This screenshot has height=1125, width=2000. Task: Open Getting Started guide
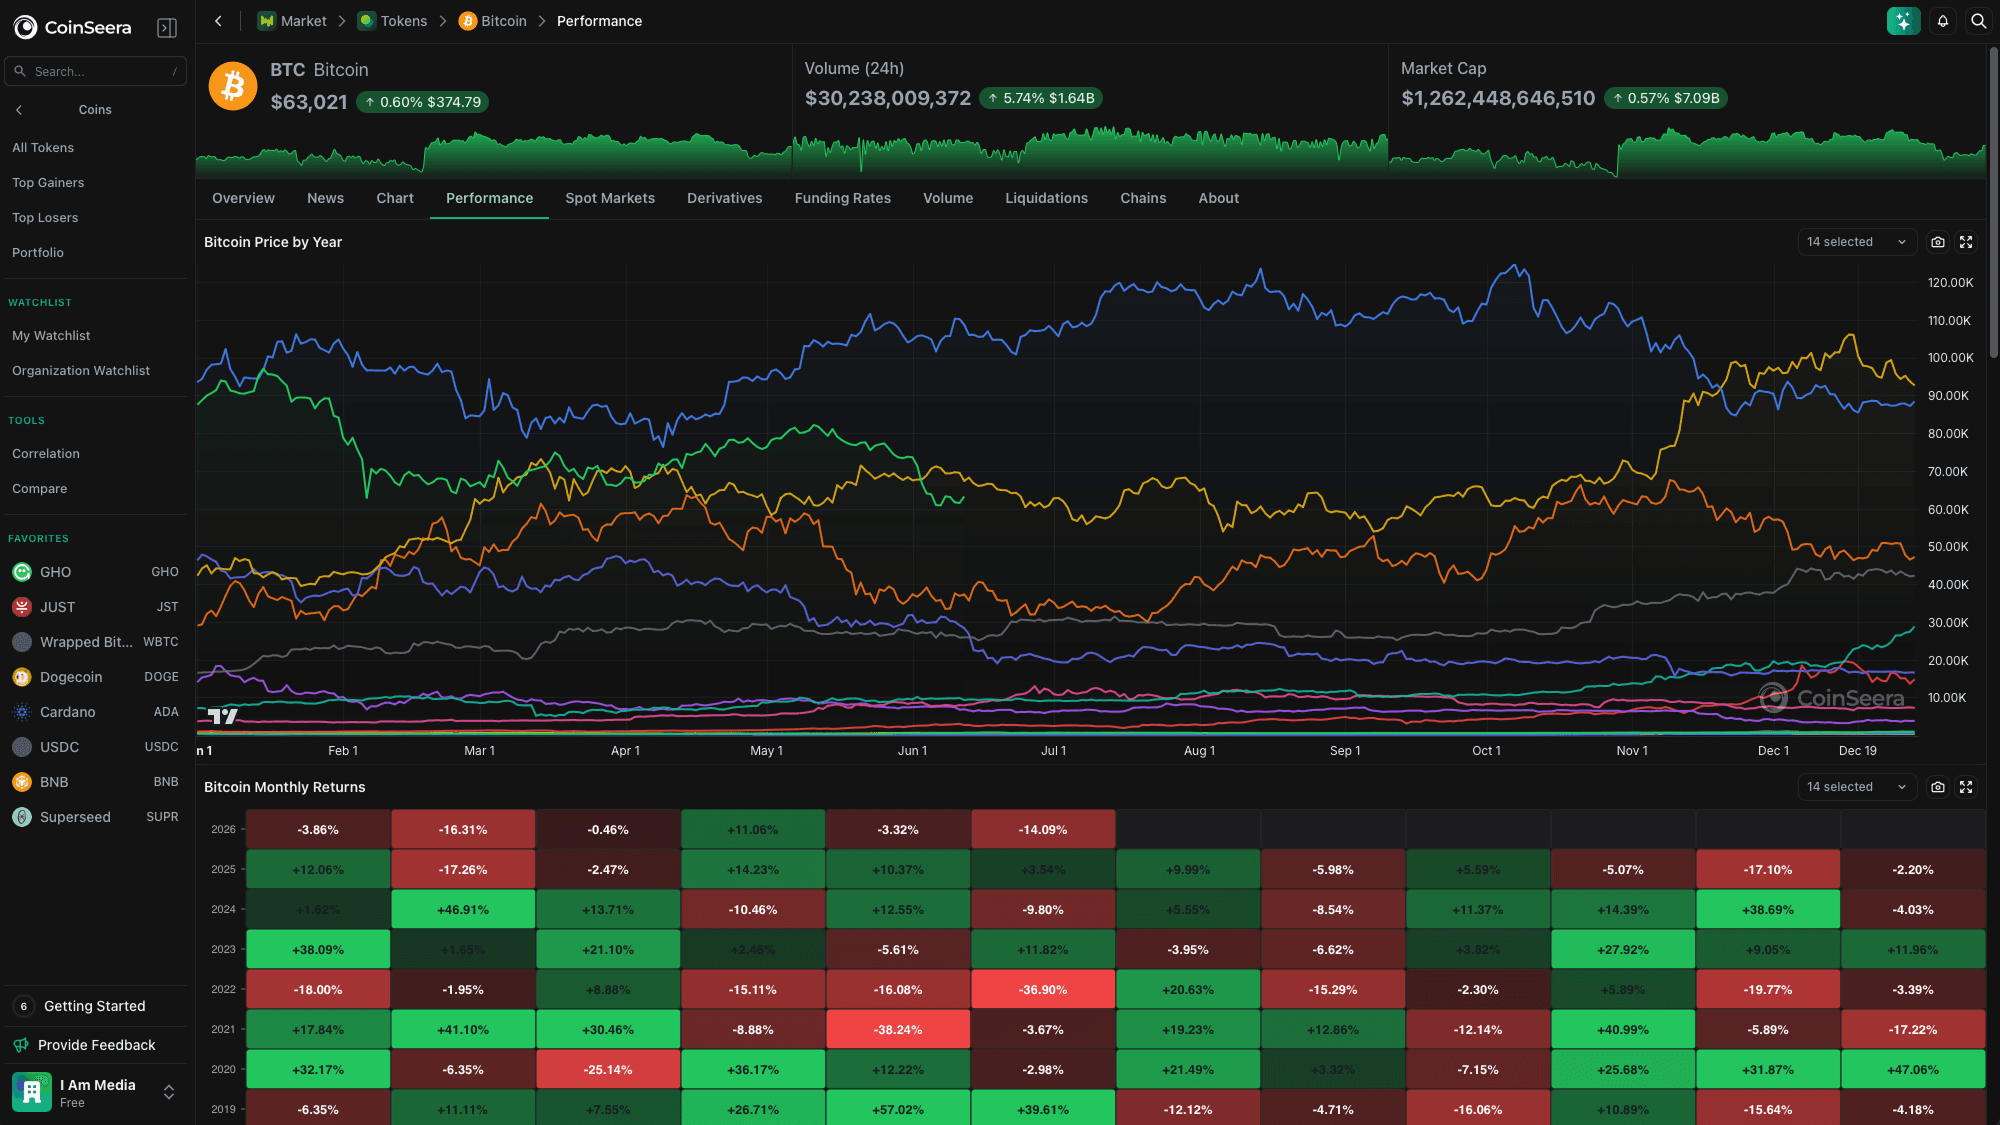pyautogui.click(x=95, y=1006)
